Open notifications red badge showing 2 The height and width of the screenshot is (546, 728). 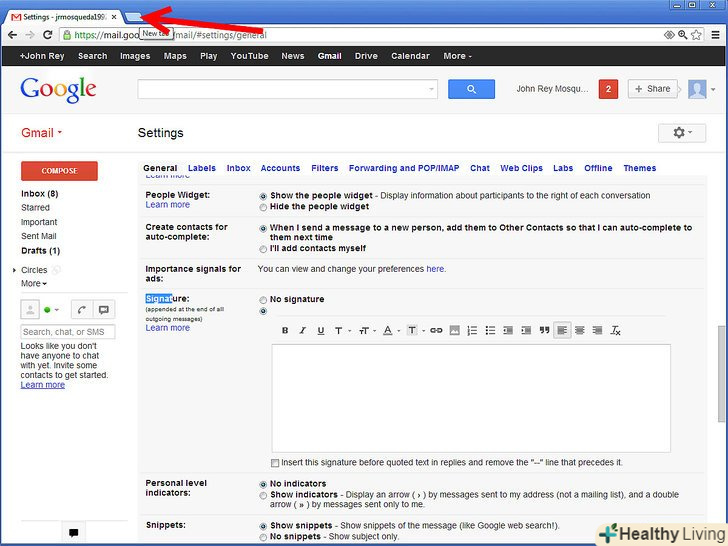[x=608, y=89]
